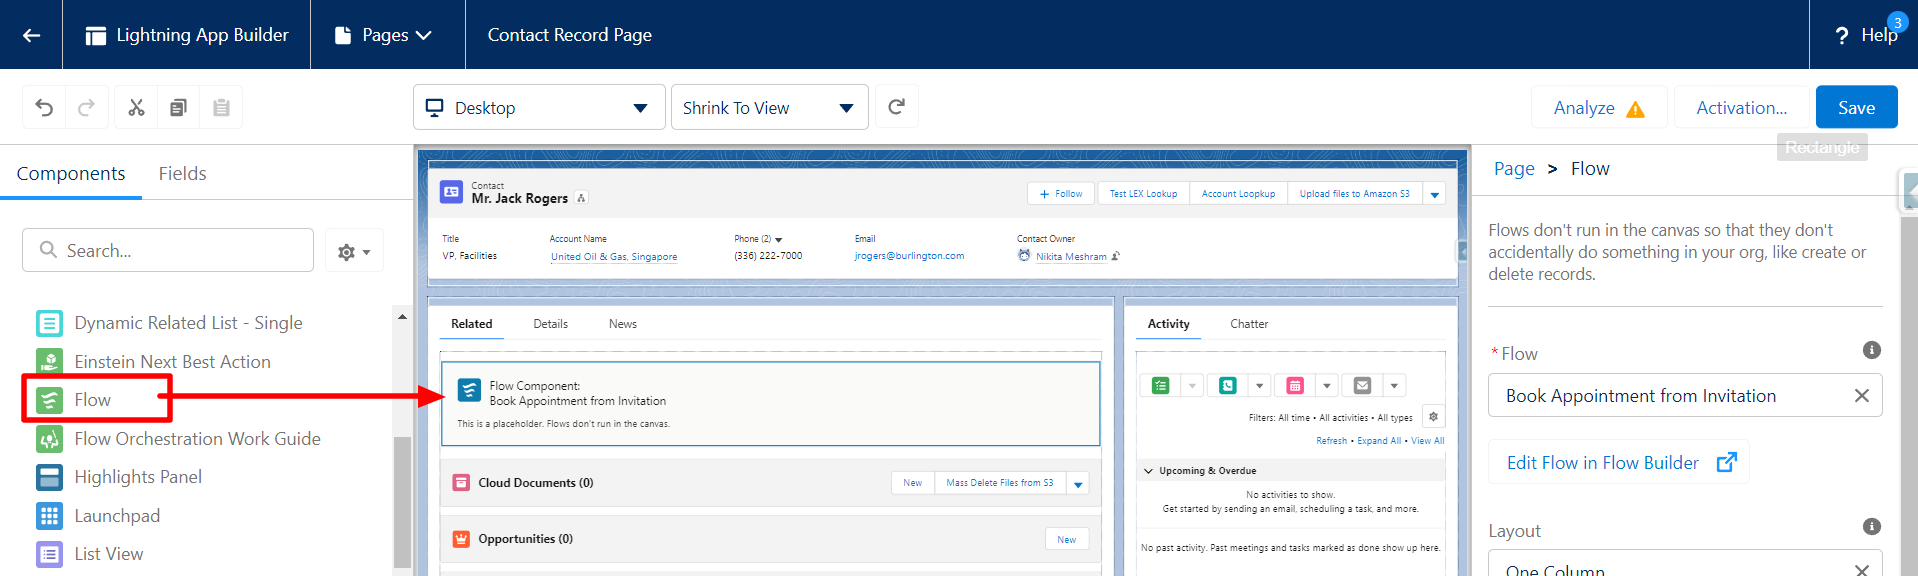Click the New Event calendar icon
Screen dimensions: 1918x576
(1295, 386)
